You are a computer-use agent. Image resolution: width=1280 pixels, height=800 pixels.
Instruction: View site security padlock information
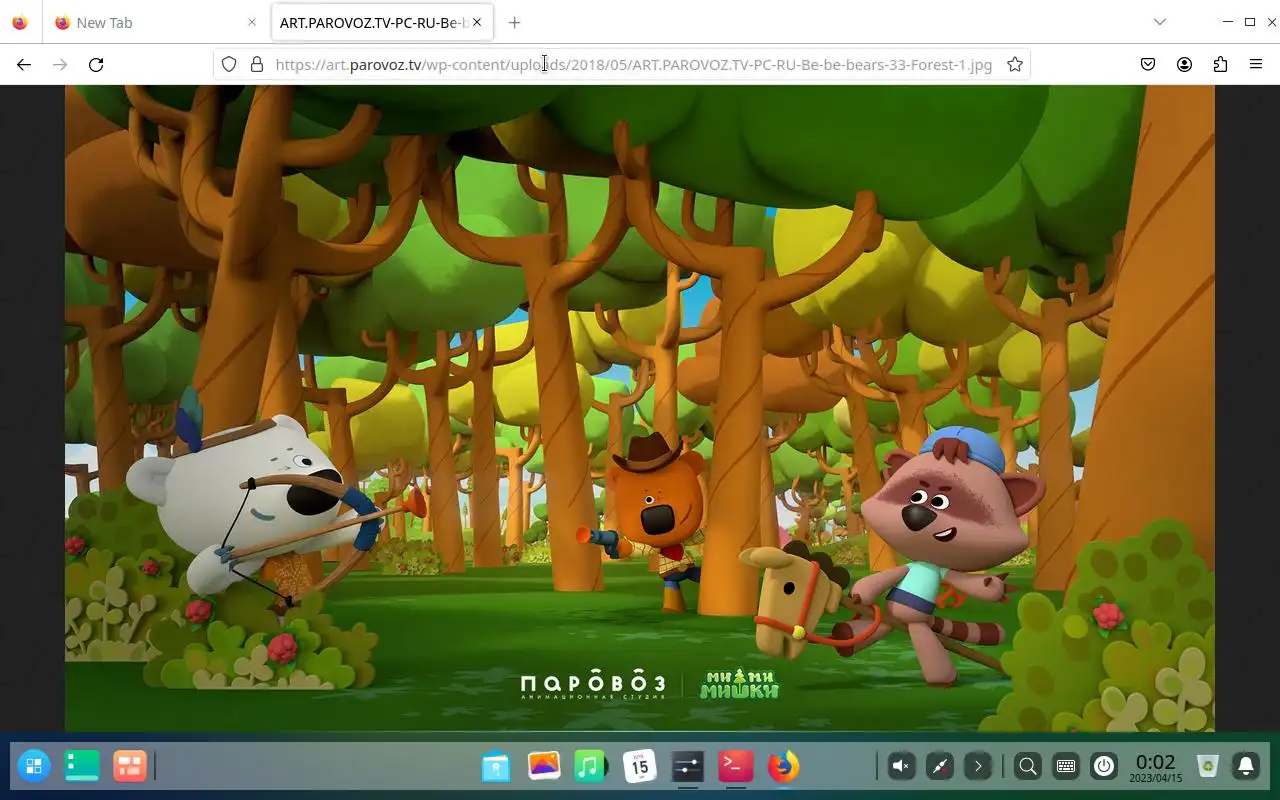(257, 64)
